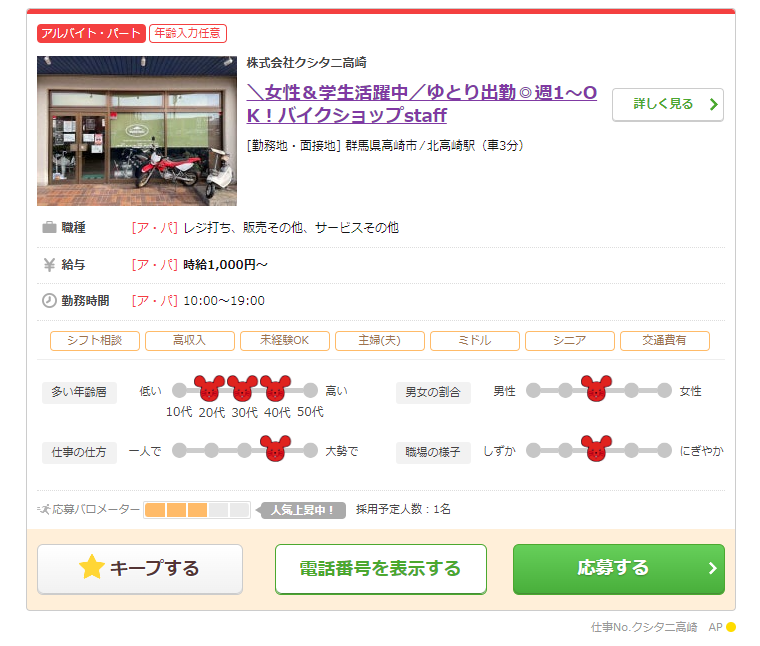Viewport: 760px width, 646px height.
Task: Click the chevron arrow on 詳しく見る
Action: click(713, 104)
